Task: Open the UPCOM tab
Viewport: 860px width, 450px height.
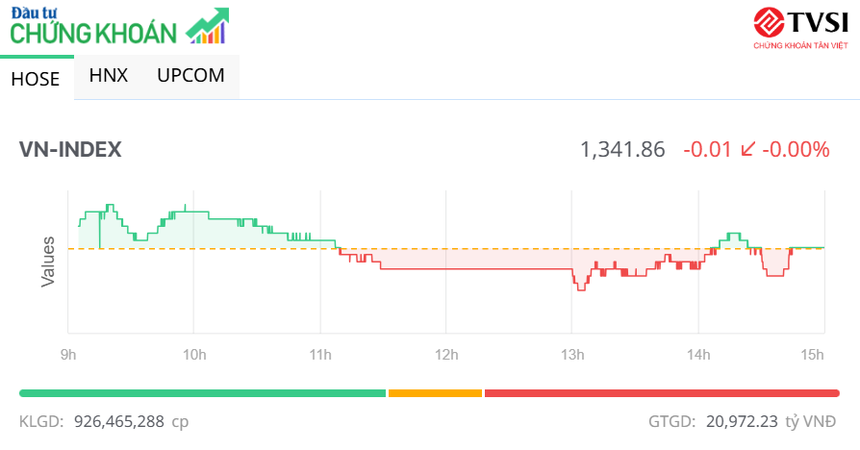Action: tap(191, 76)
